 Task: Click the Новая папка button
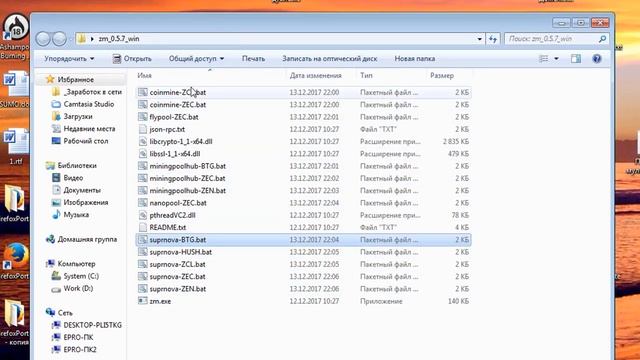(415, 59)
